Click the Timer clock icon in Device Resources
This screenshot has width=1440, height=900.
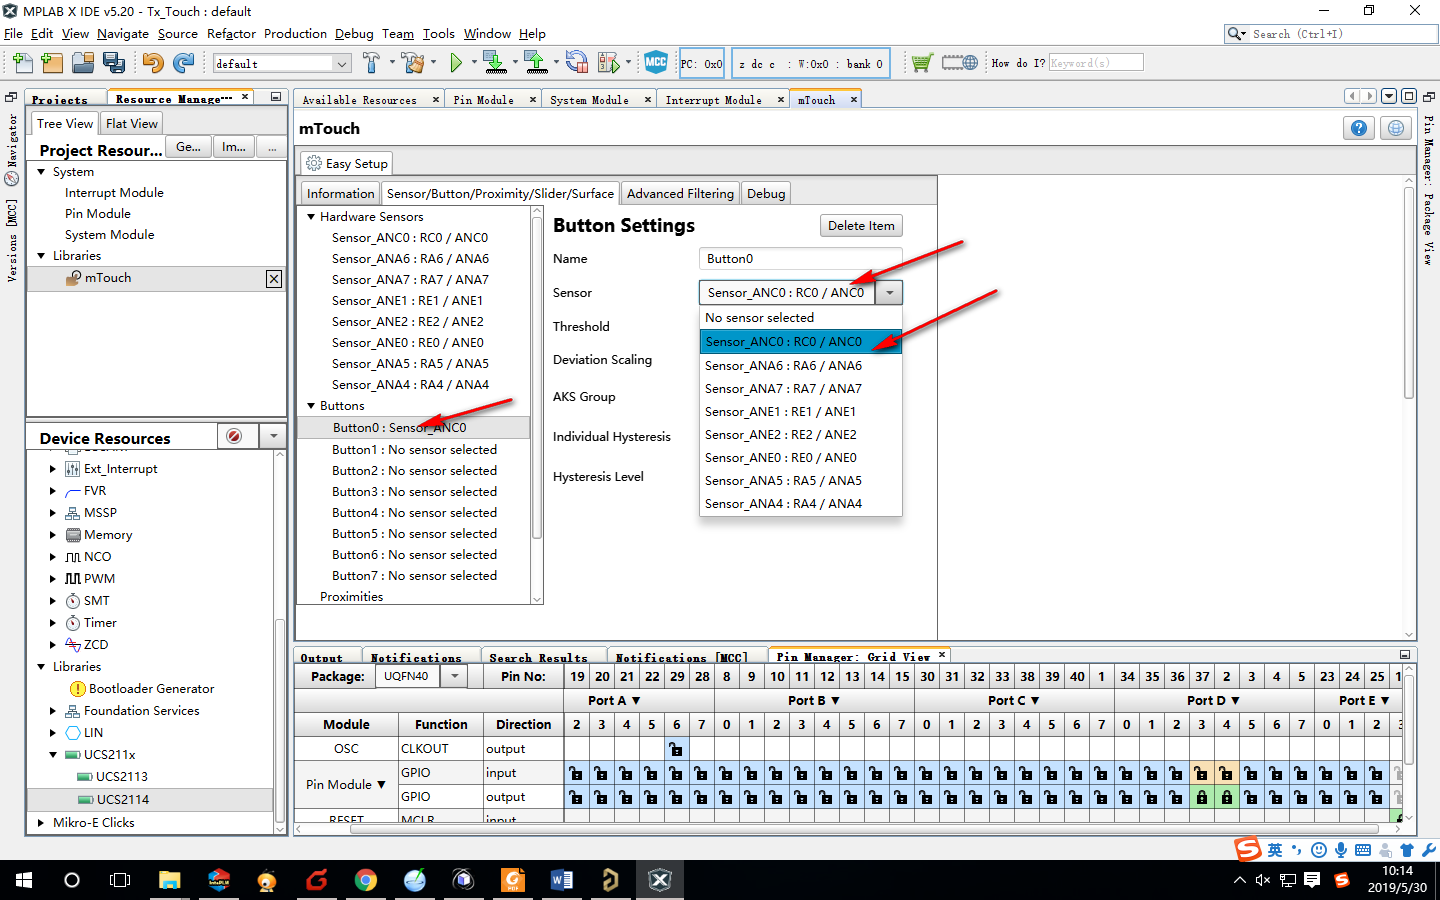point(73,623)
